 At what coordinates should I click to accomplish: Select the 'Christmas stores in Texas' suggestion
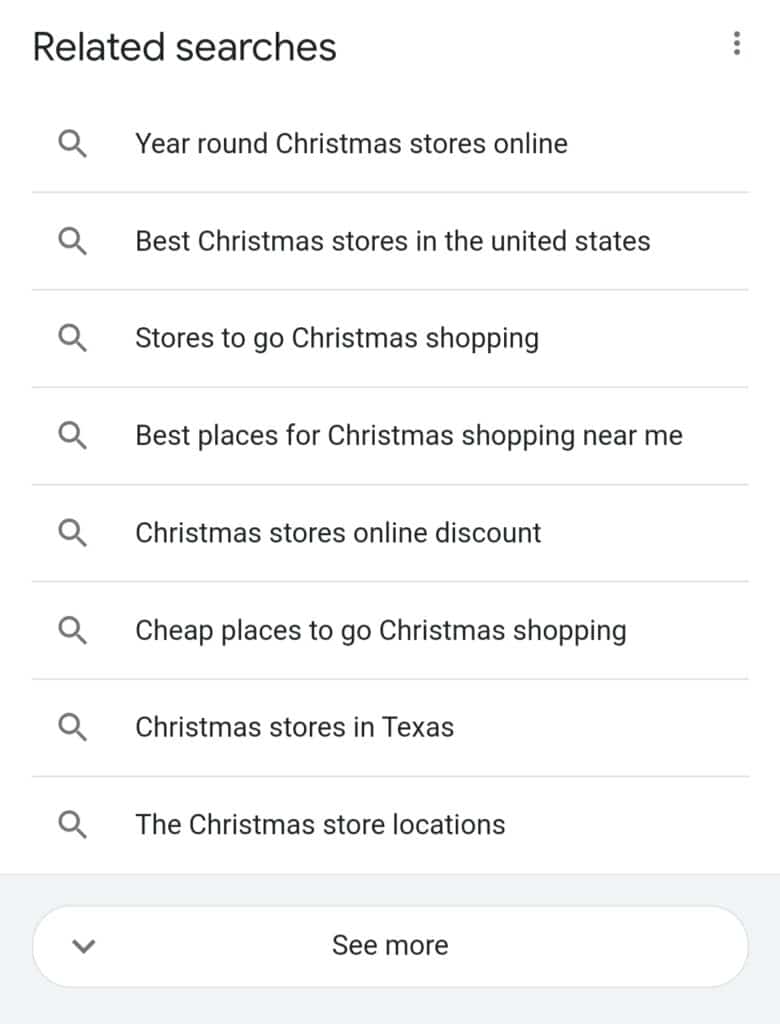(294, 727)
